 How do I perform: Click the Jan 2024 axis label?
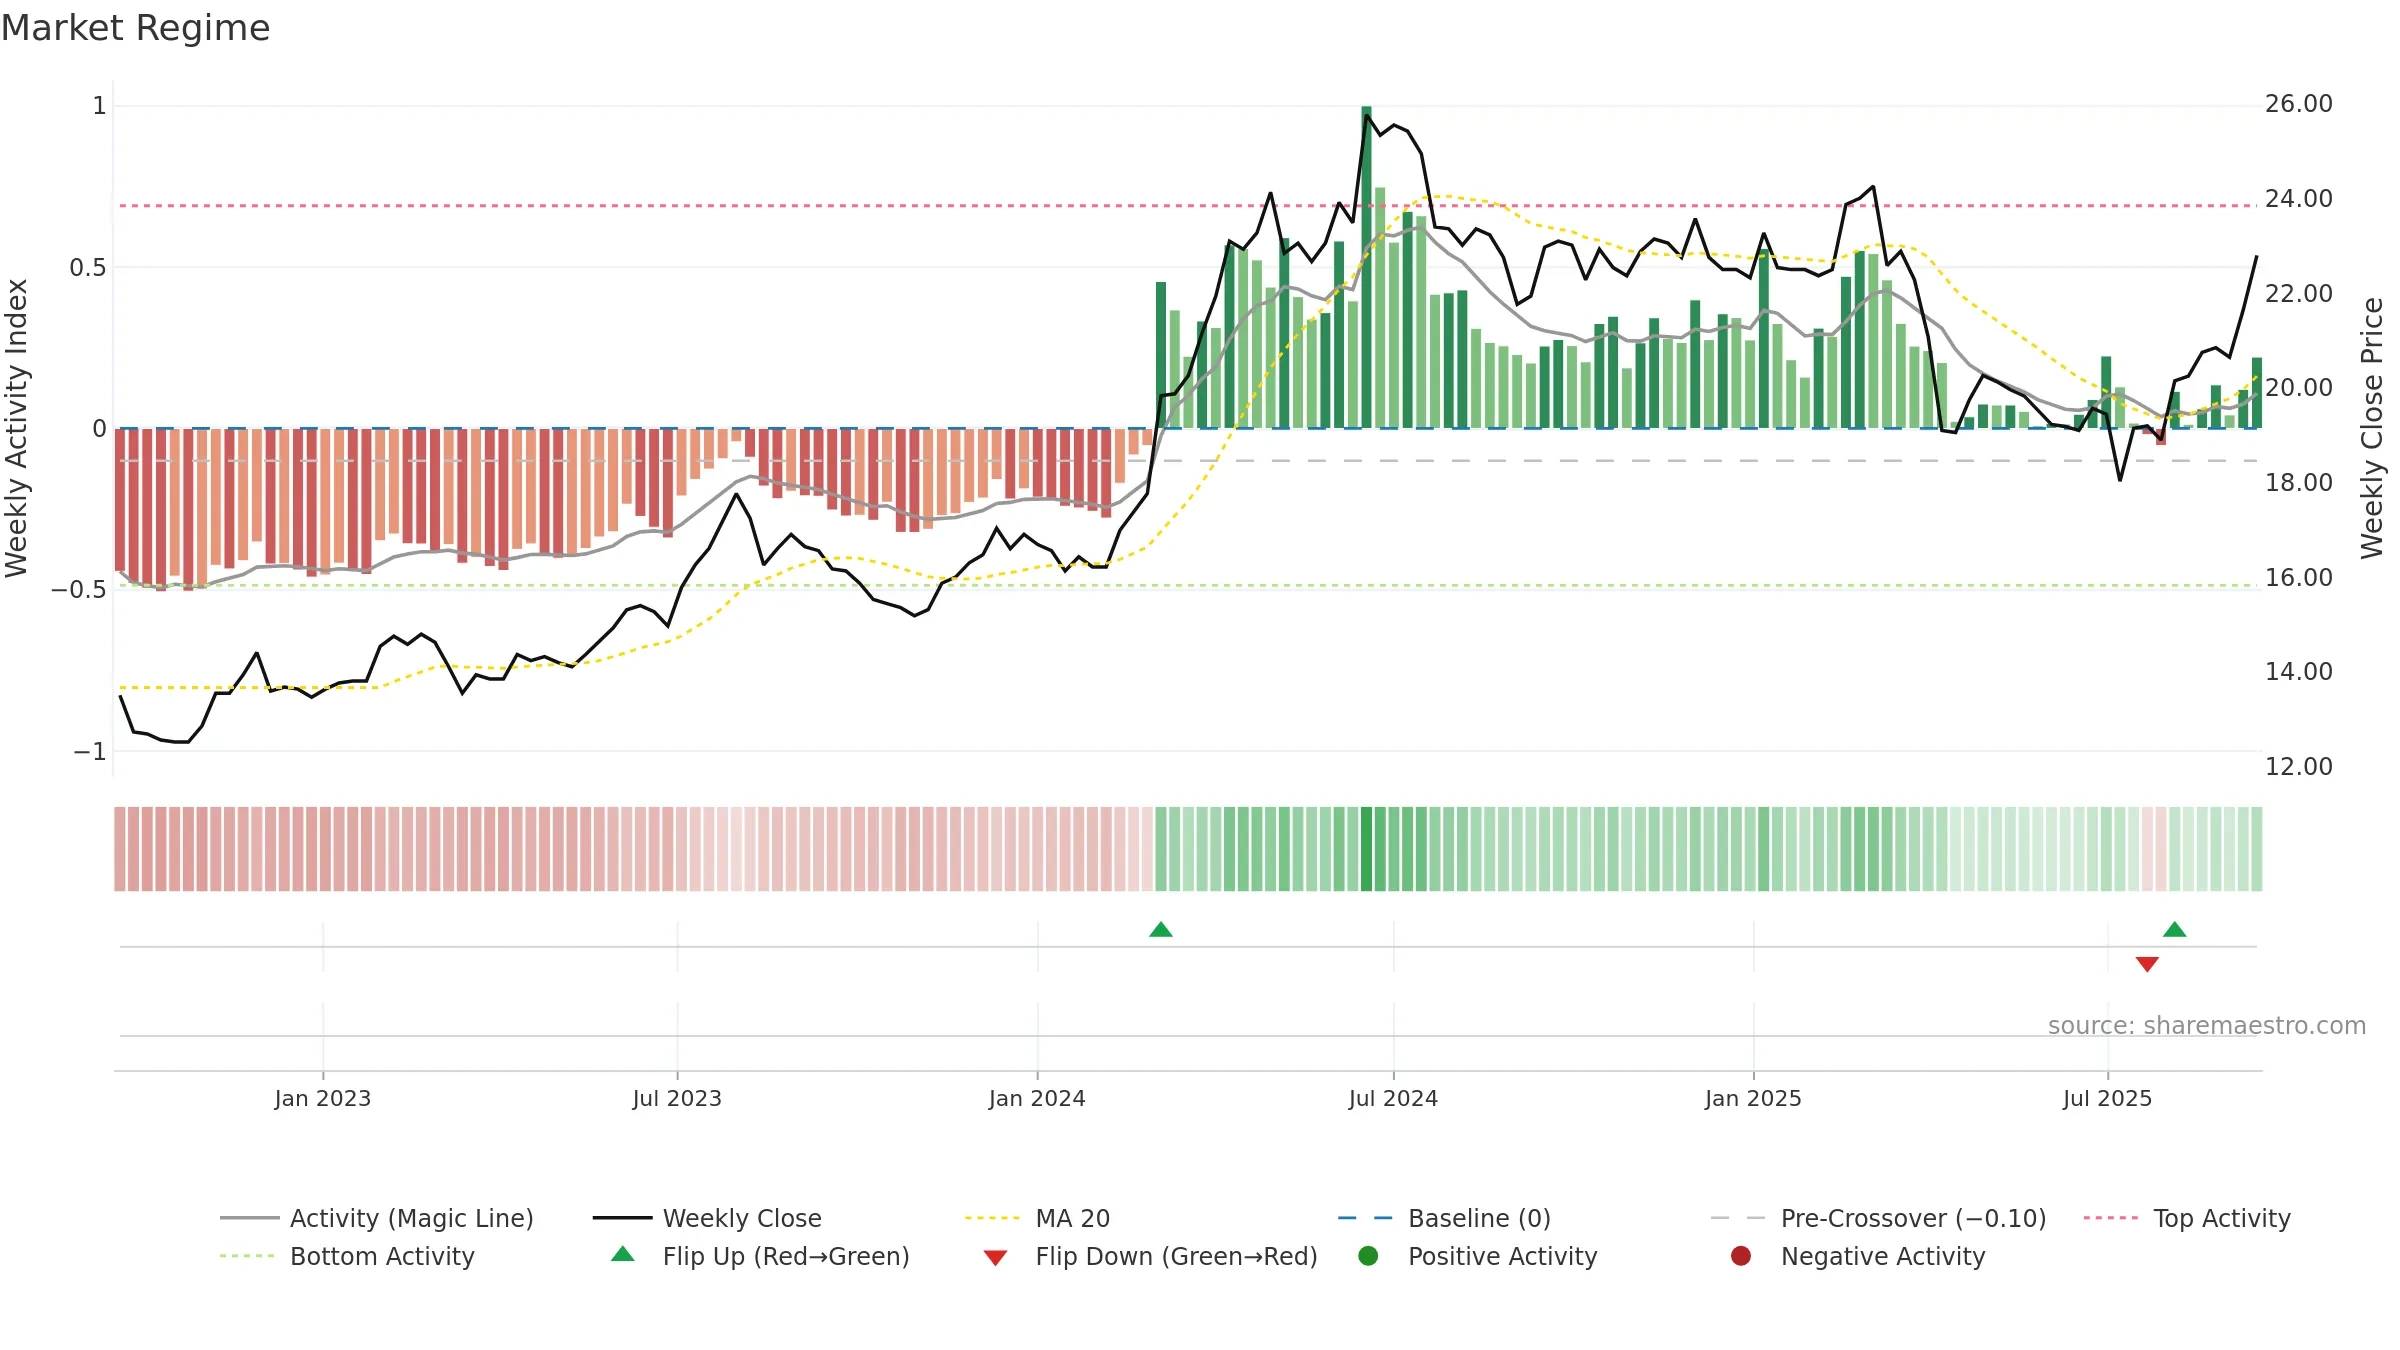[1037, 1098]
